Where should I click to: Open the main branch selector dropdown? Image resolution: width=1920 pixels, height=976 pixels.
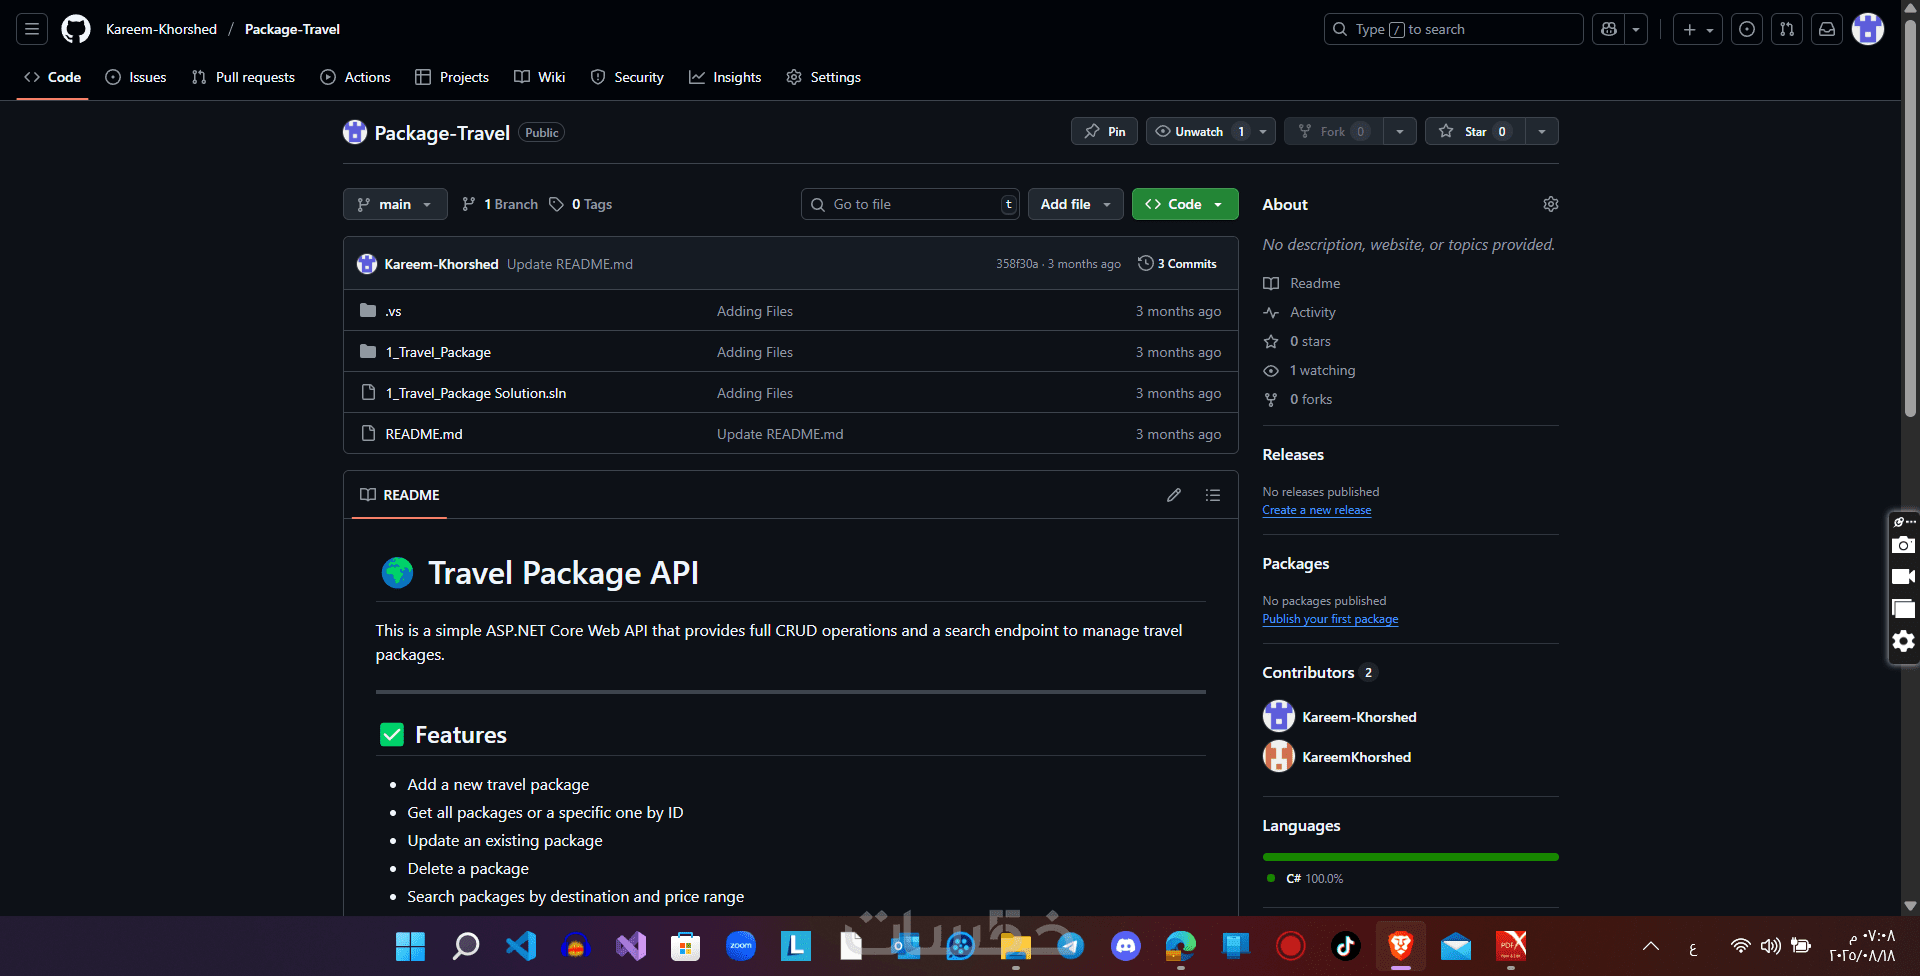point(395,204)
